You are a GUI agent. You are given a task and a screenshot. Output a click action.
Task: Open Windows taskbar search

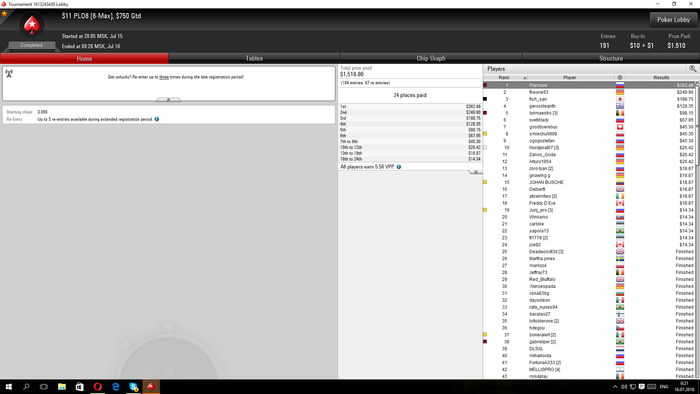[x=26, y=387]
